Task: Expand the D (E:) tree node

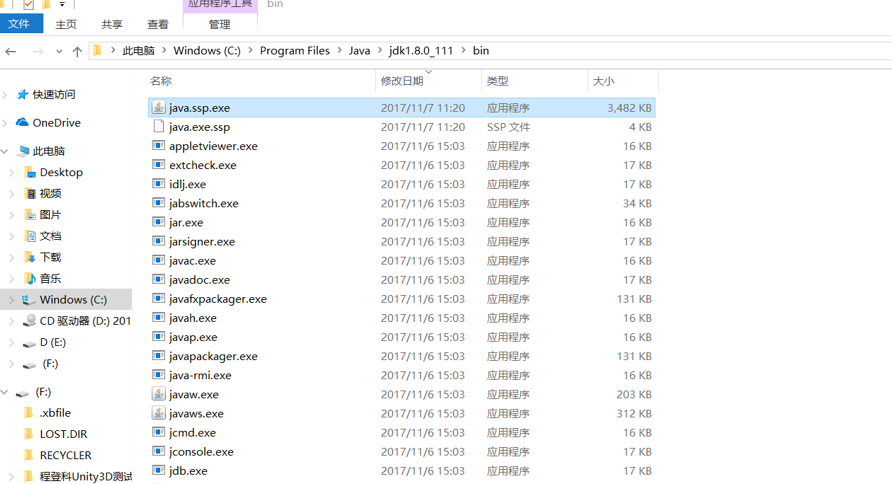Action: click(x=12, y=342)
